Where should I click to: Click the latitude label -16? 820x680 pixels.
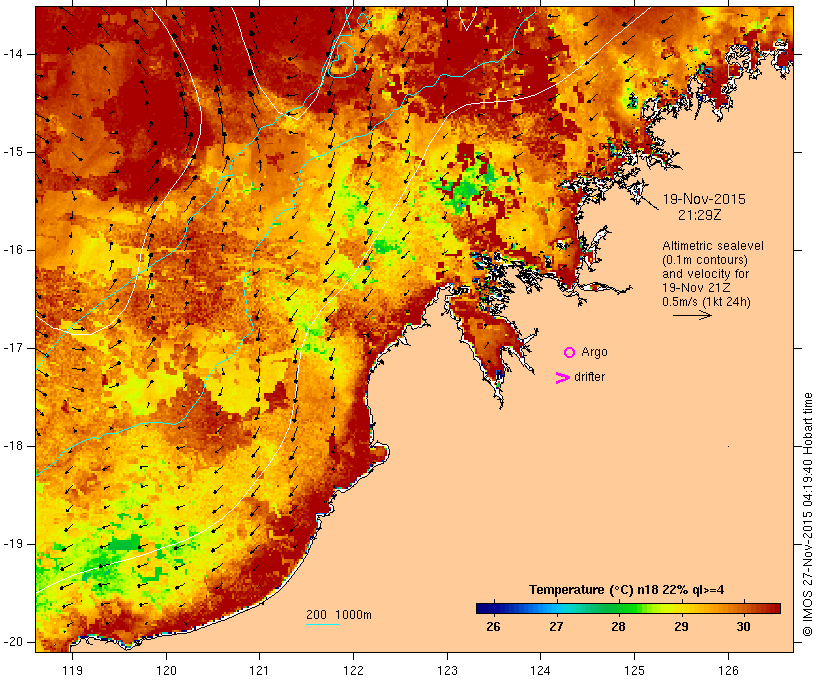click(x=13, y=250)
